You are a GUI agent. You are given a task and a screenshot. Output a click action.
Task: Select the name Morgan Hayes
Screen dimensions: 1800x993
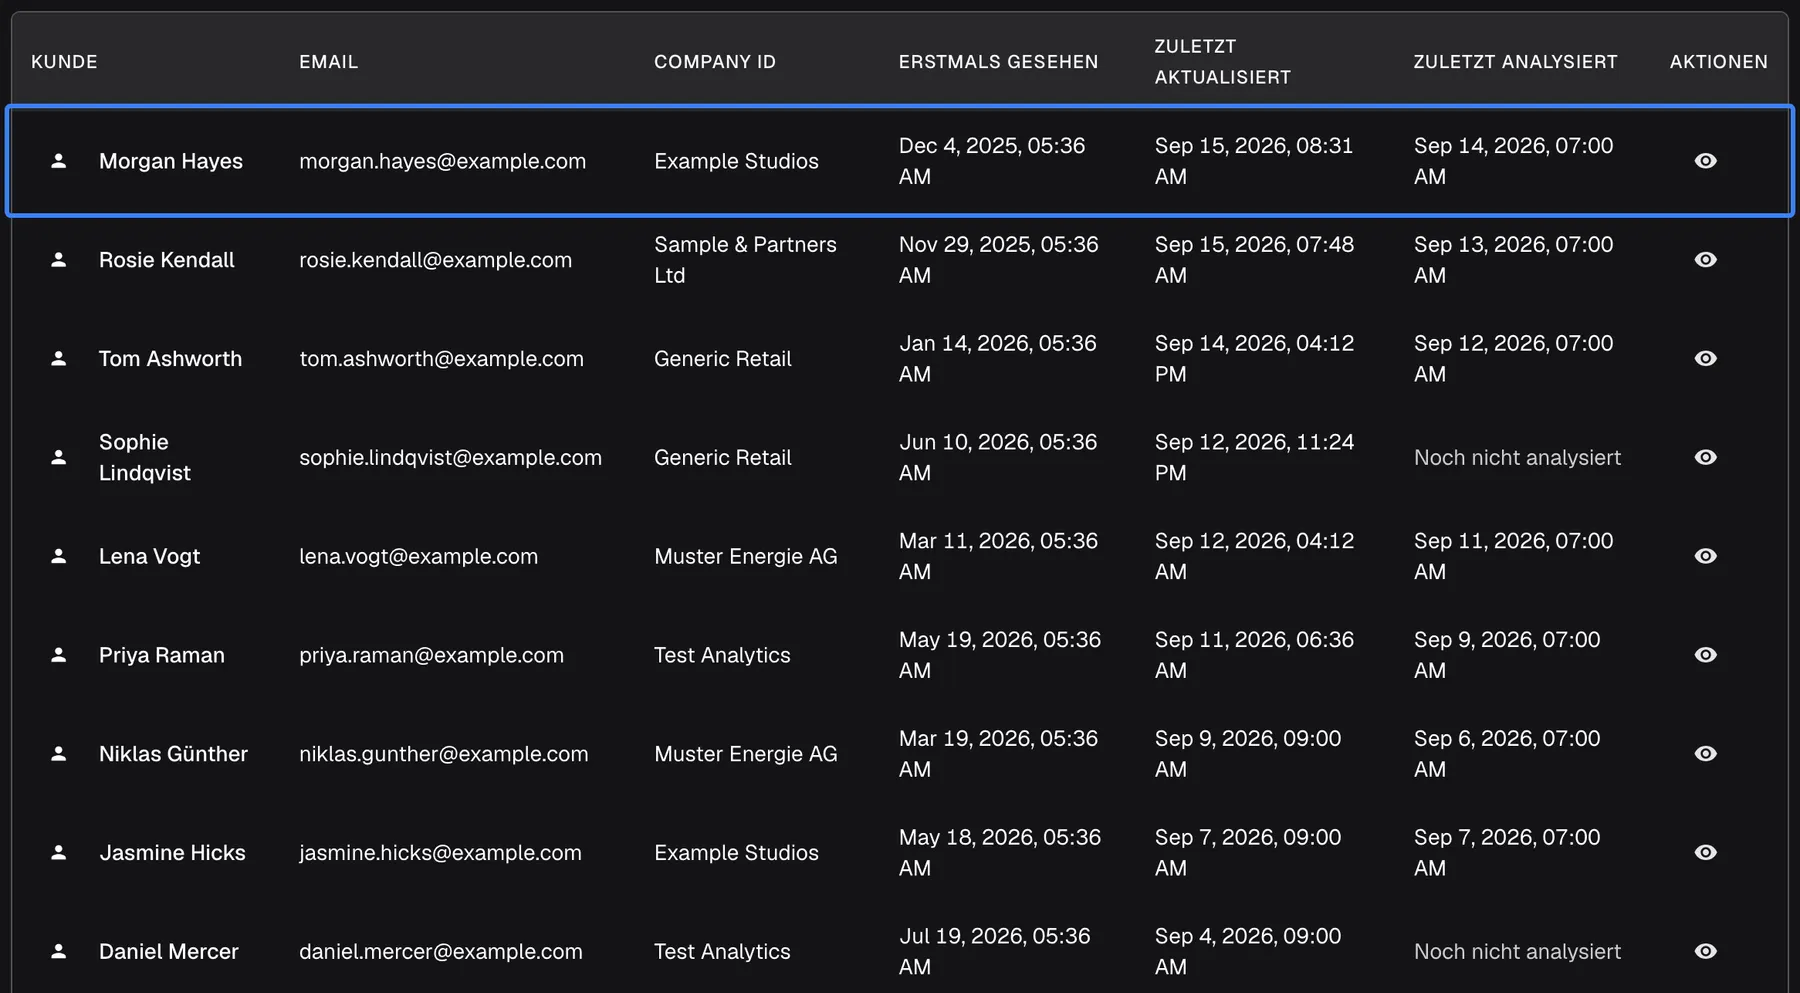coord(171,161)
